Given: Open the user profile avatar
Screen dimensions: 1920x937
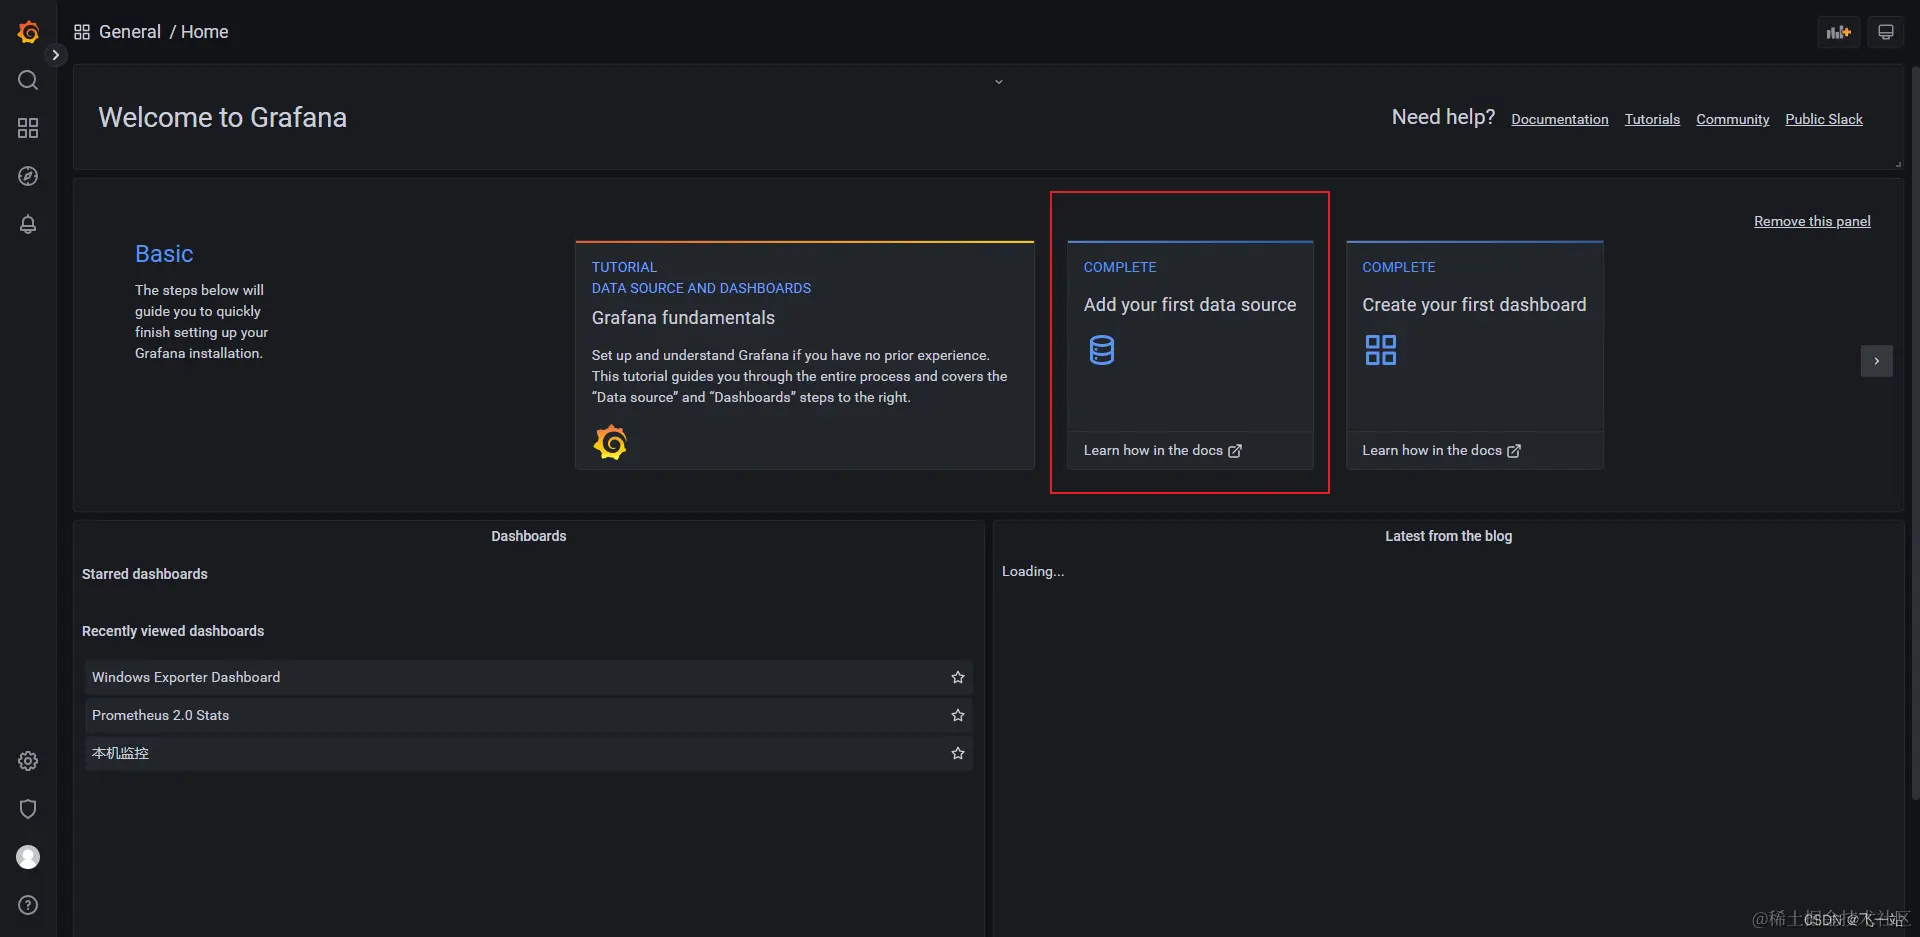Looking at the screenshot, I should 28,857.
